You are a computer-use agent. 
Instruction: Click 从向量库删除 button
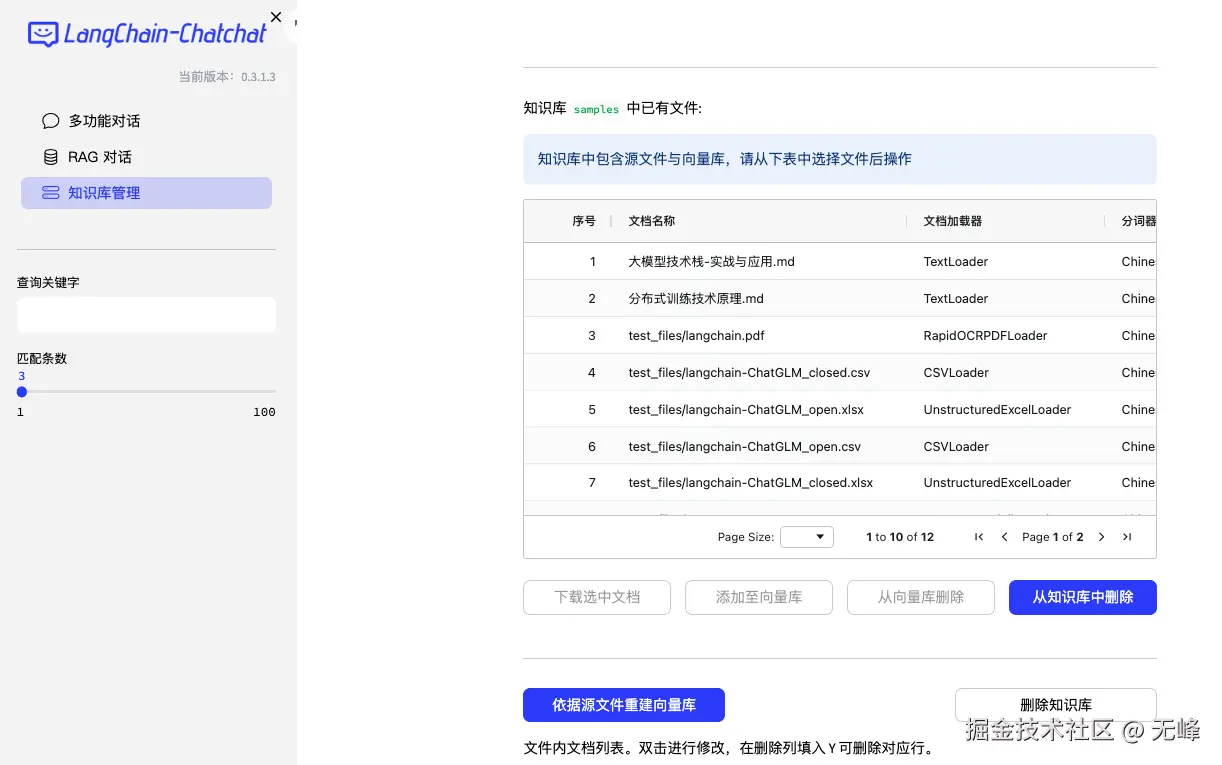[x=921, y=597]
